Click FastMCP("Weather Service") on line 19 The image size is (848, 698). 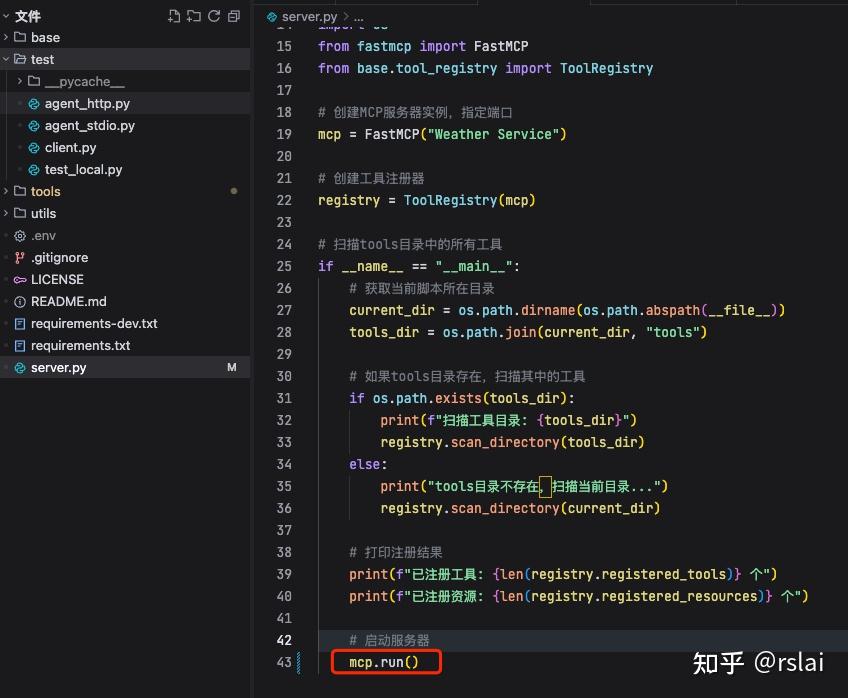(x=465, y=134)
